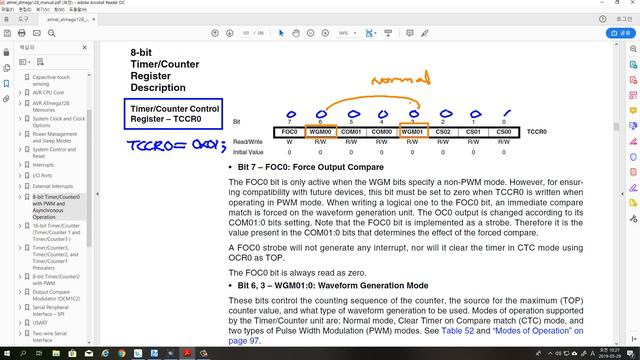Click the Send by email envelope icon

37,33
